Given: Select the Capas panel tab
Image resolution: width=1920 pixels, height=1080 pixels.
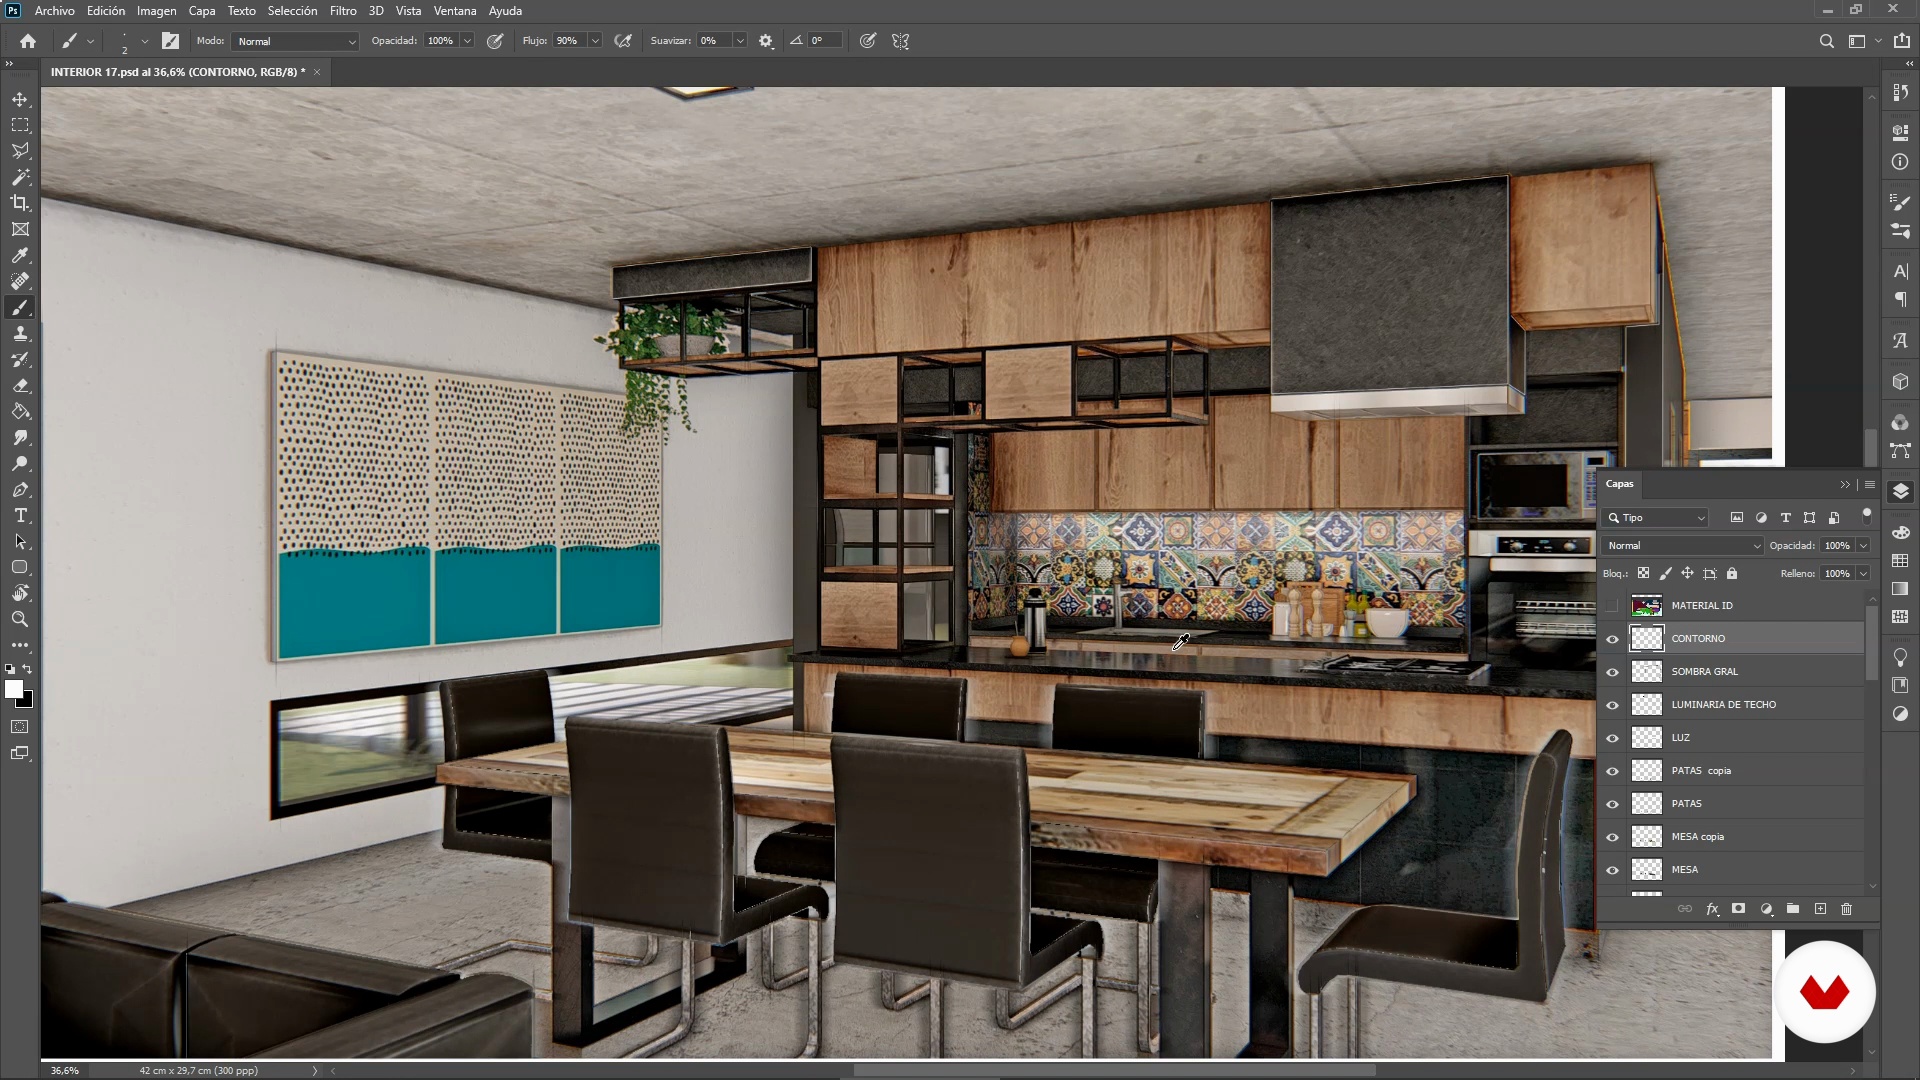Looking at the screenshot, I should (x=1620, y=484).
